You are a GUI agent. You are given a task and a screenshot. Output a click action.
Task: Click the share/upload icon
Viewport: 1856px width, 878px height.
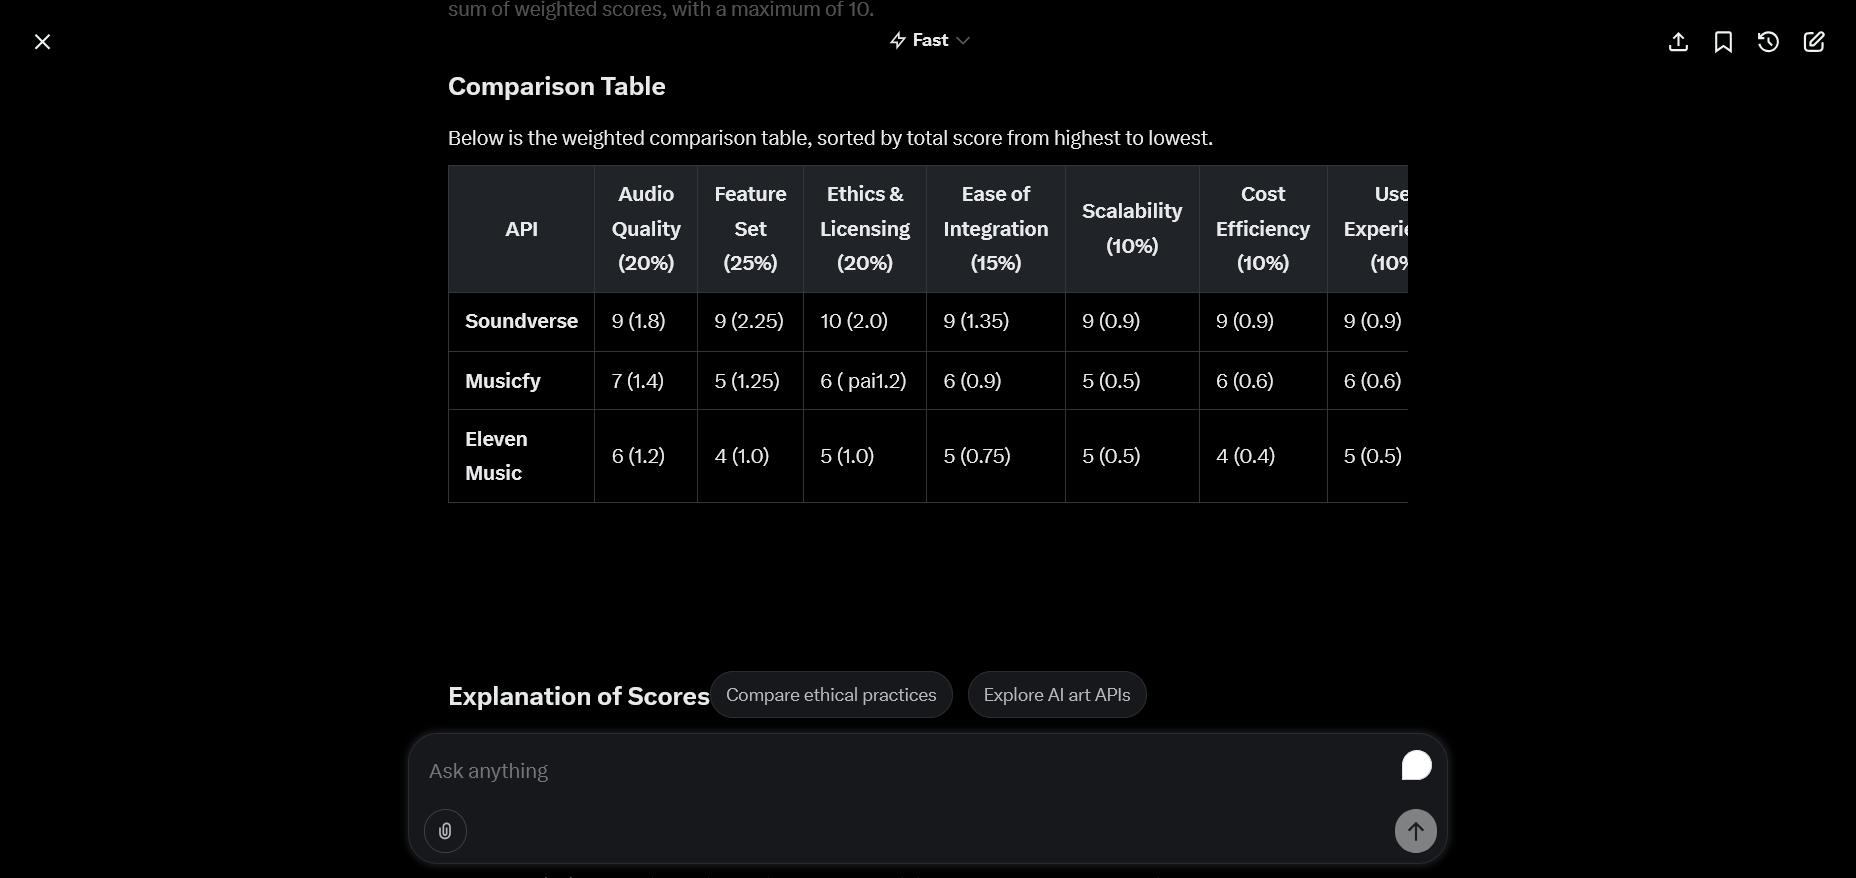click(x=1679, y=42)
